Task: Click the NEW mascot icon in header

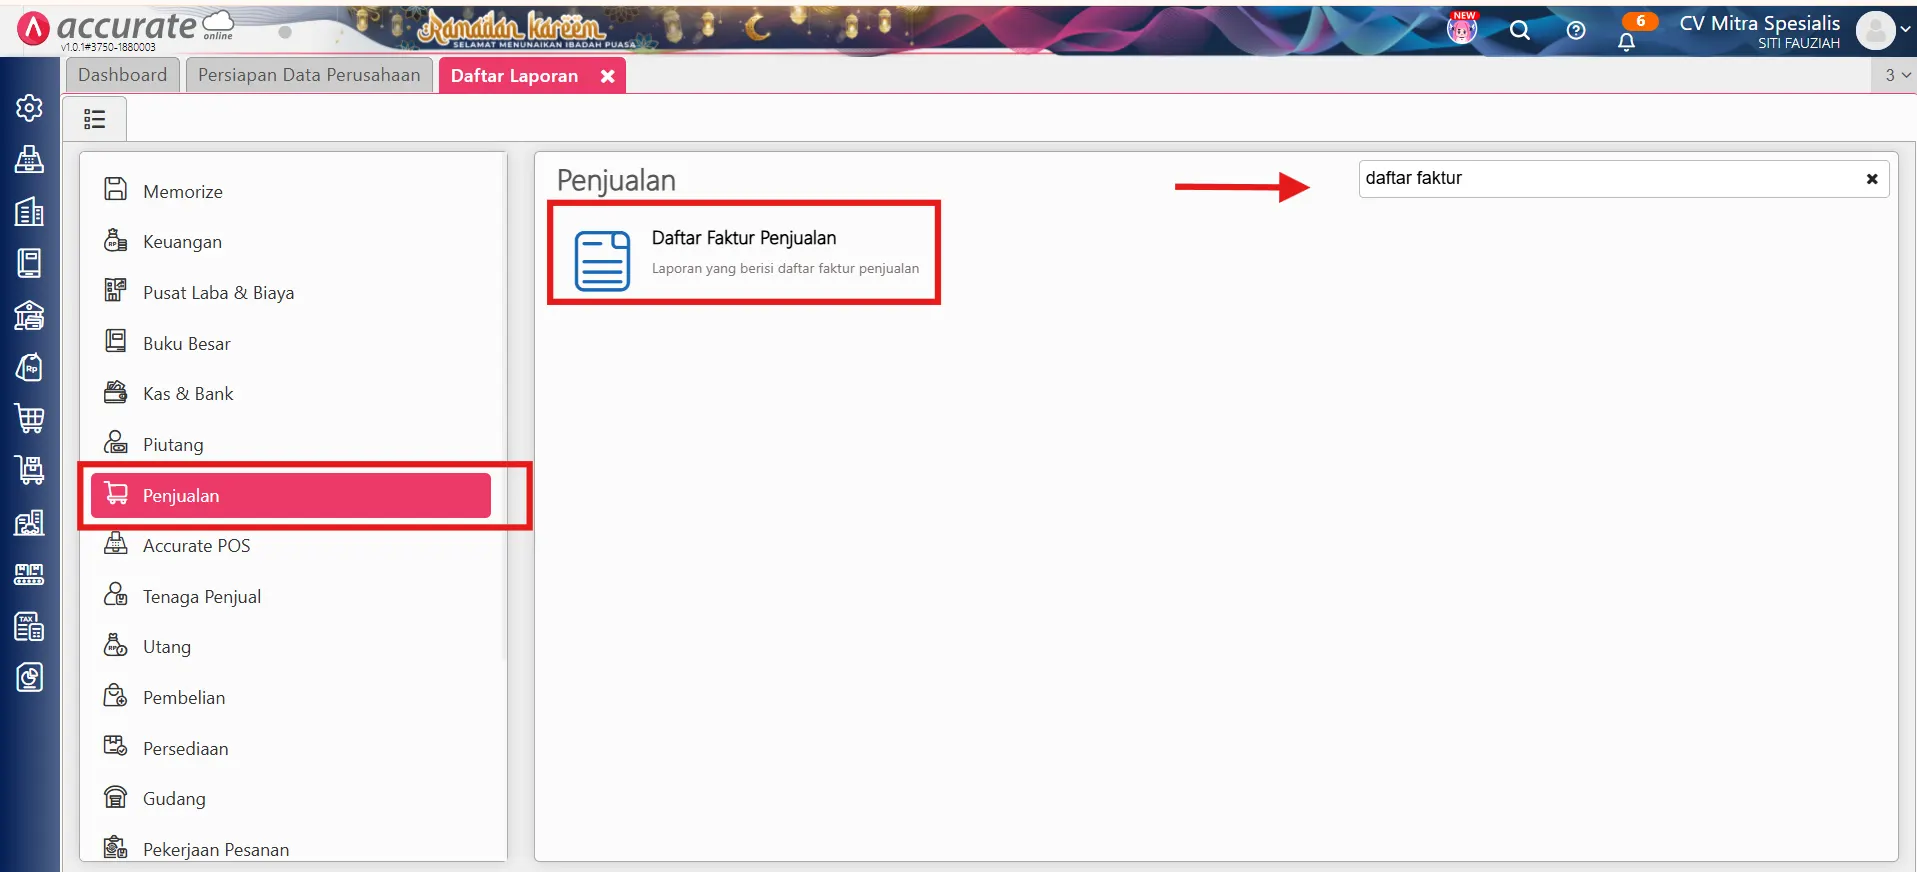Action: coord(1462,29)
